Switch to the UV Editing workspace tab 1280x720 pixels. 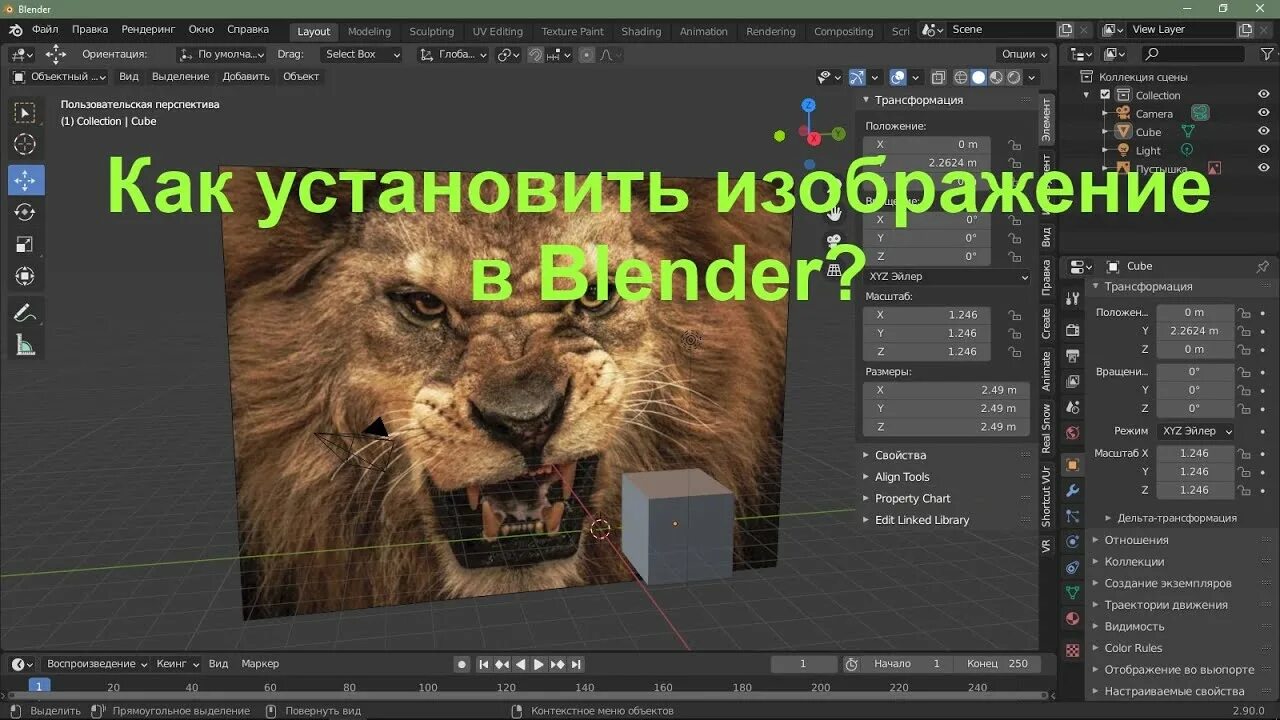click(497, 31)
